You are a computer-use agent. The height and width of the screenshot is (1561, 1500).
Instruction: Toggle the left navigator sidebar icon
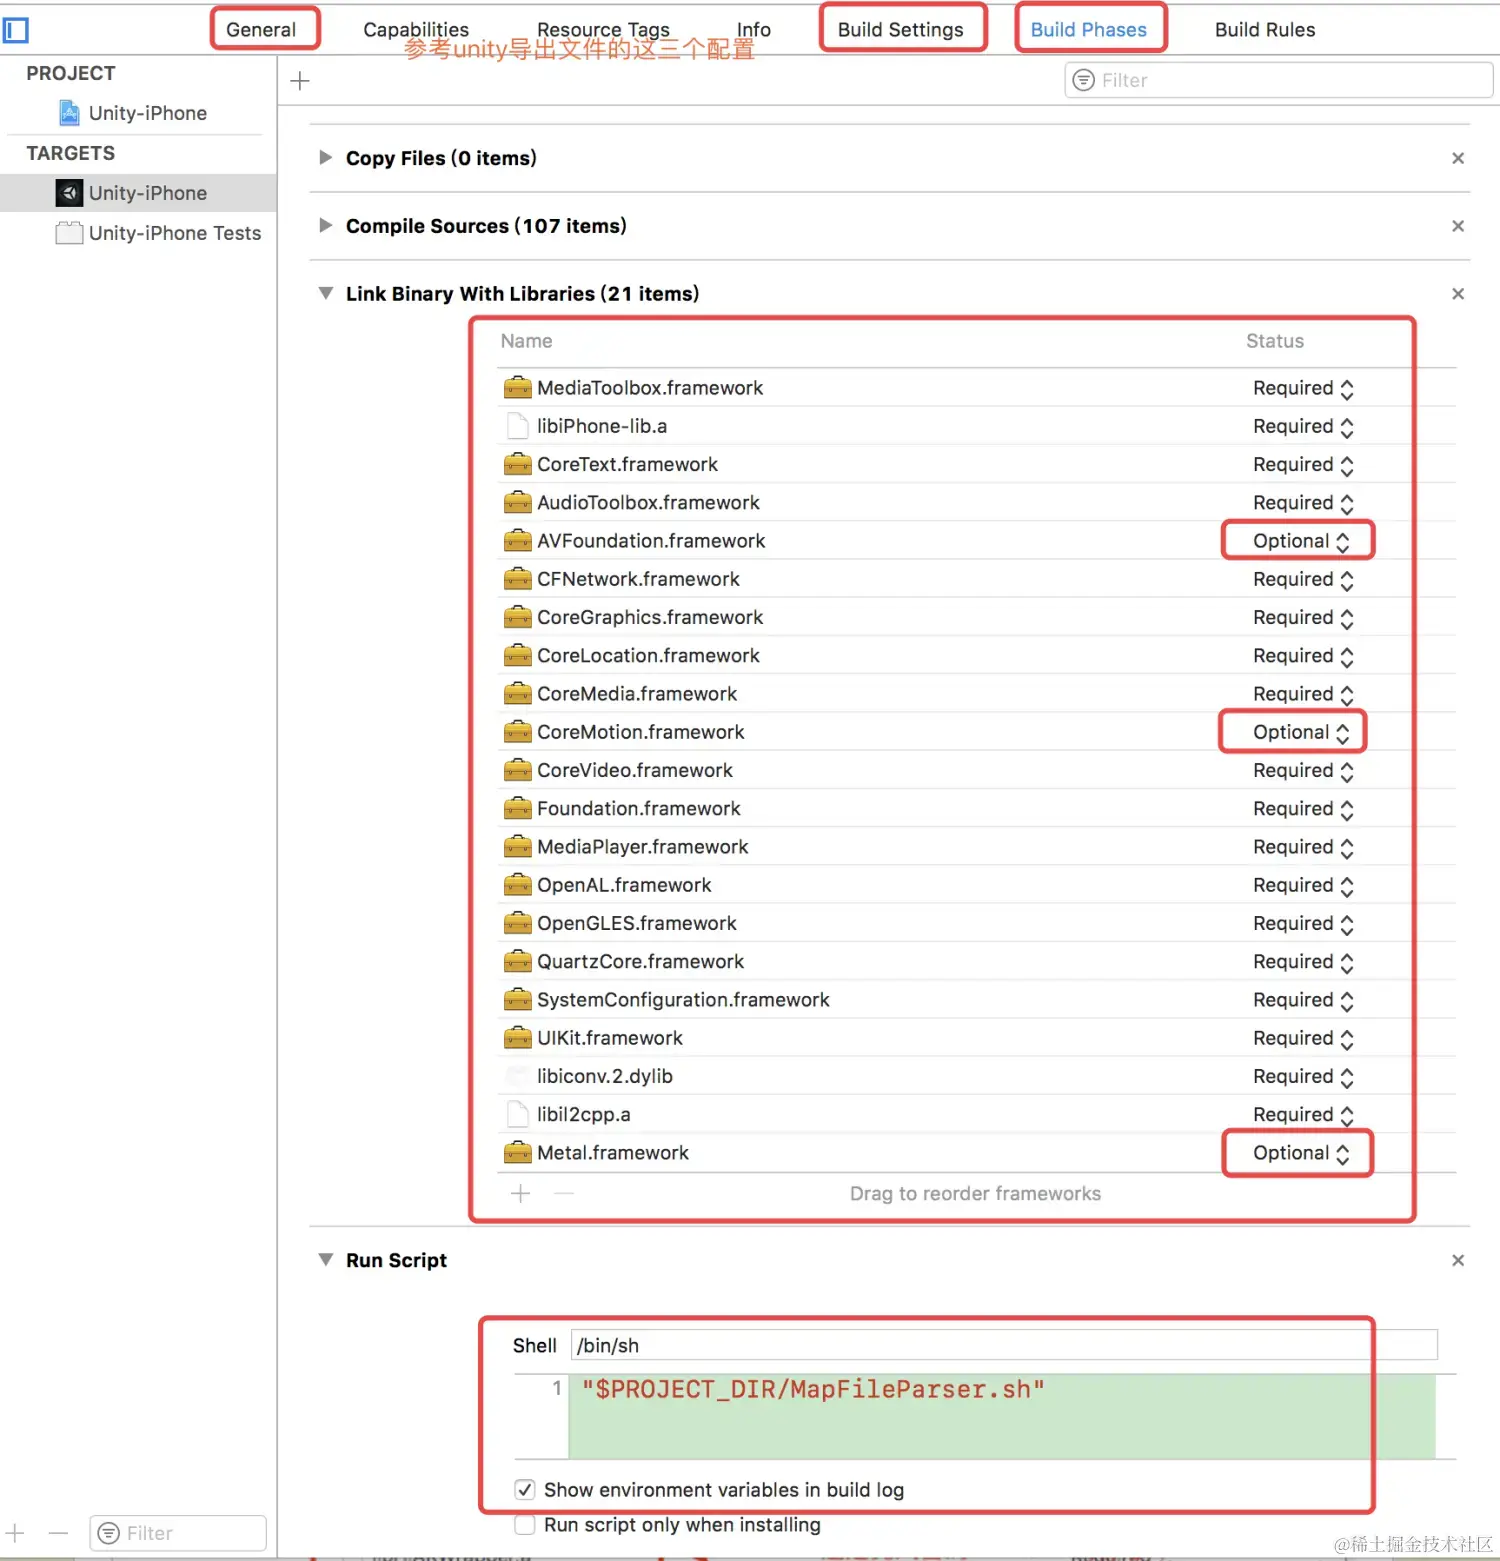coord(16,31)
